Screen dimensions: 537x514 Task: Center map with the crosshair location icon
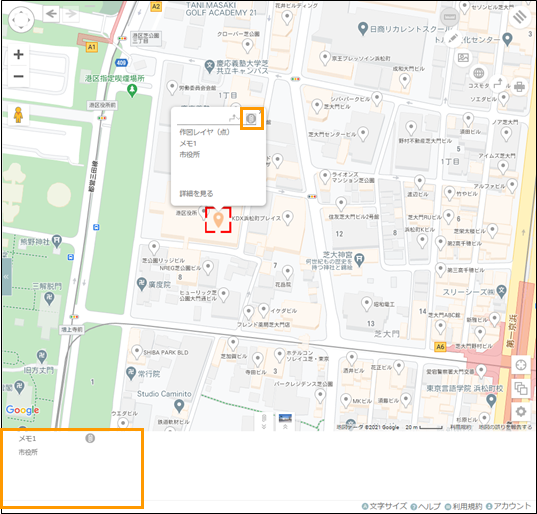click(521, 365)
